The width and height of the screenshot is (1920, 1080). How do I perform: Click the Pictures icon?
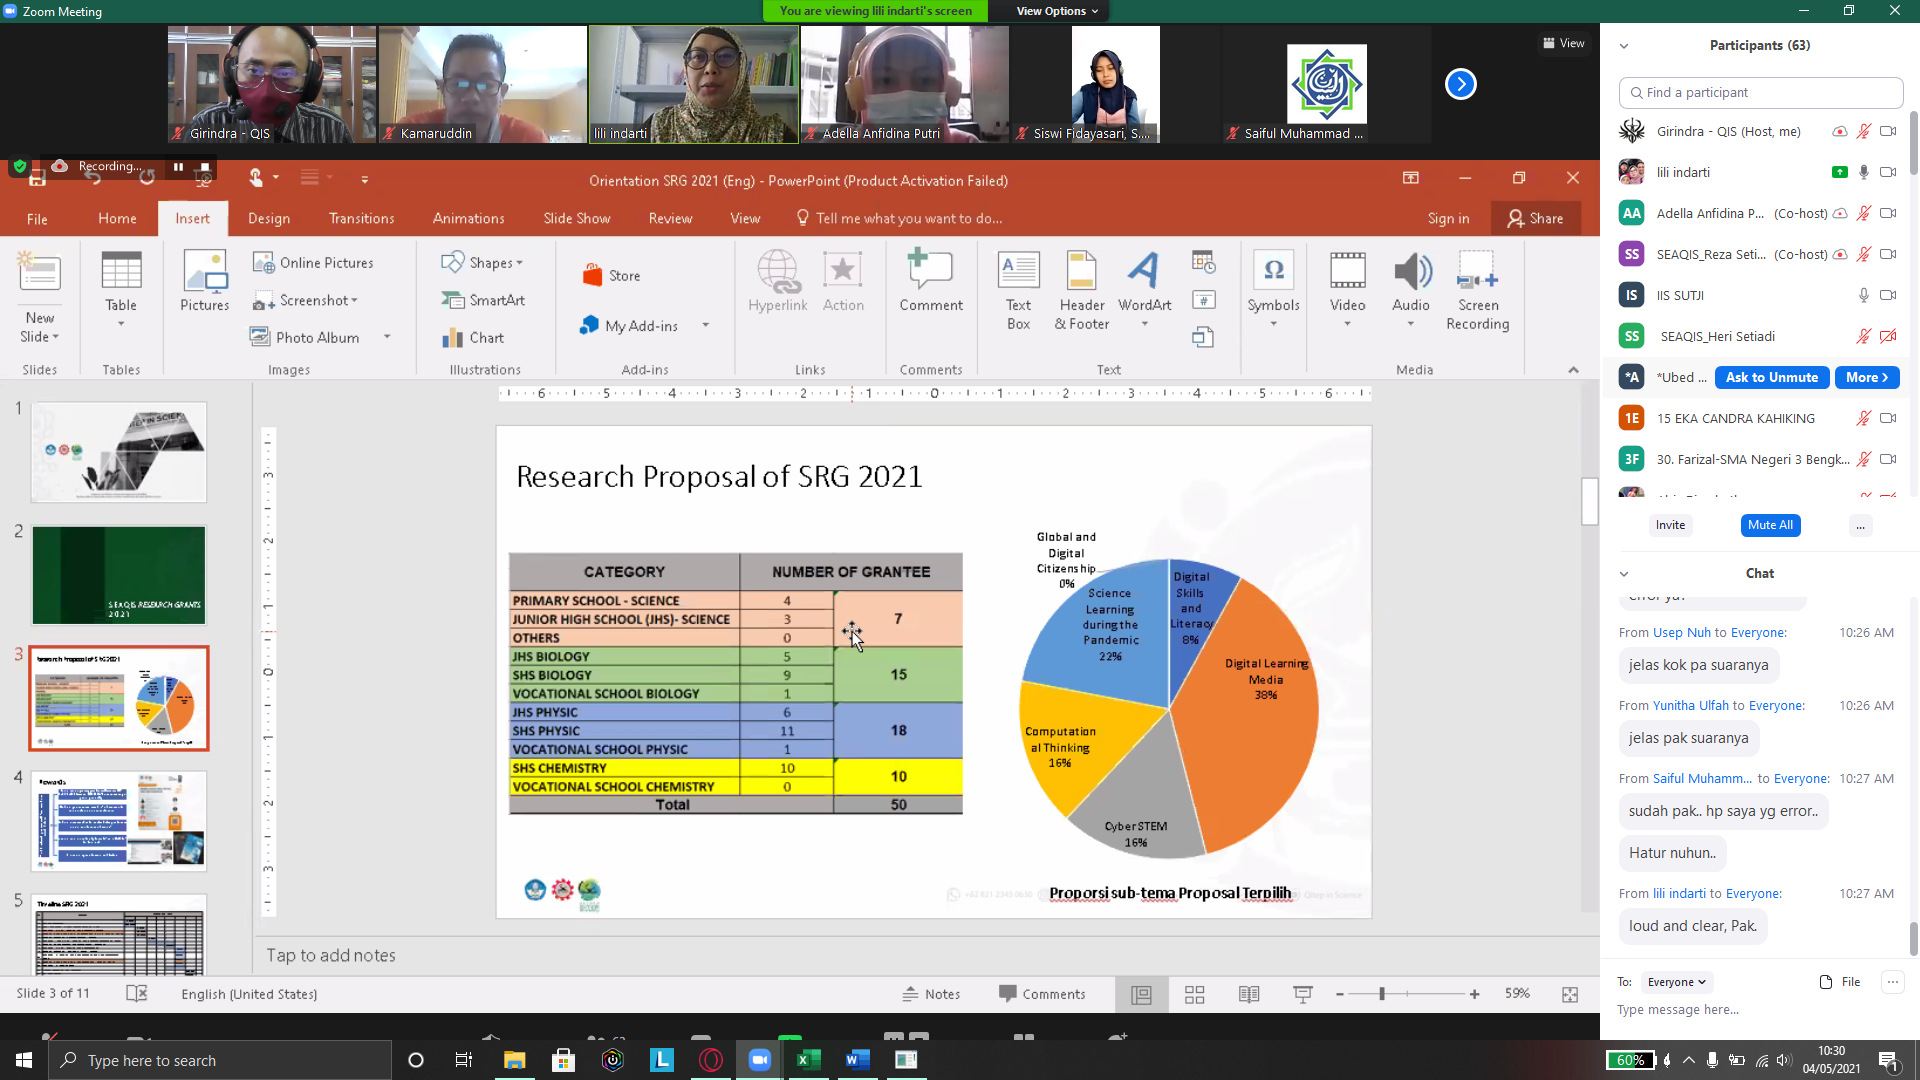(204, 282)
